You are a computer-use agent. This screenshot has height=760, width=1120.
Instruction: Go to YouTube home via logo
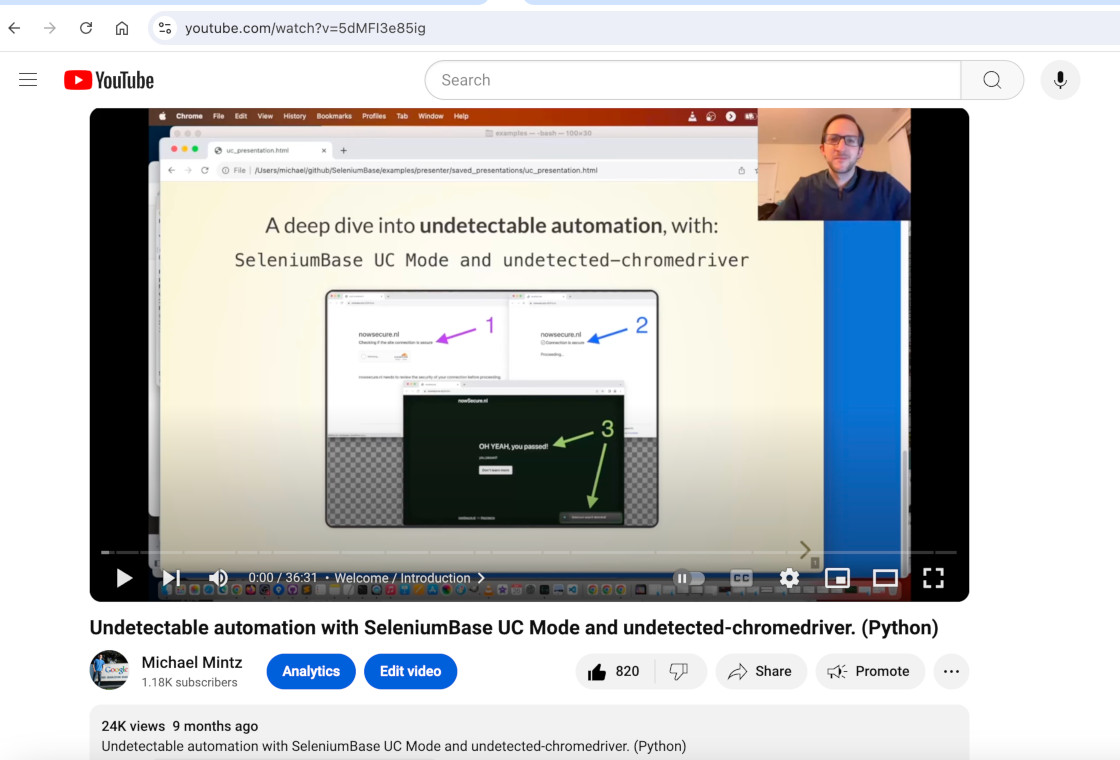[109, 80]
